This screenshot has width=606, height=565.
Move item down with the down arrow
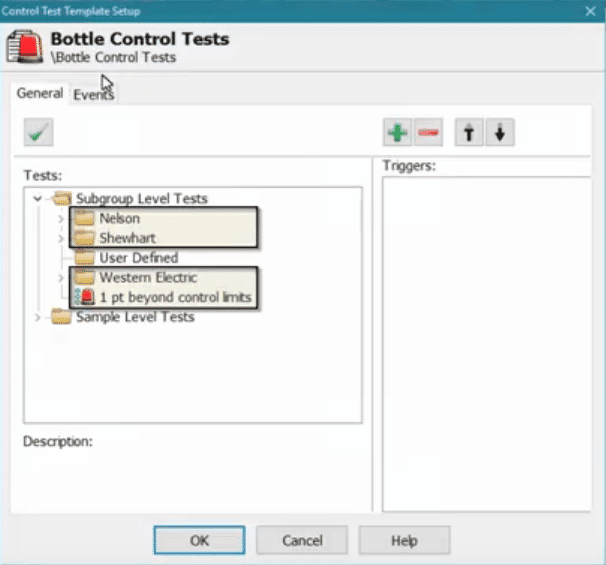tap(500, 132)
